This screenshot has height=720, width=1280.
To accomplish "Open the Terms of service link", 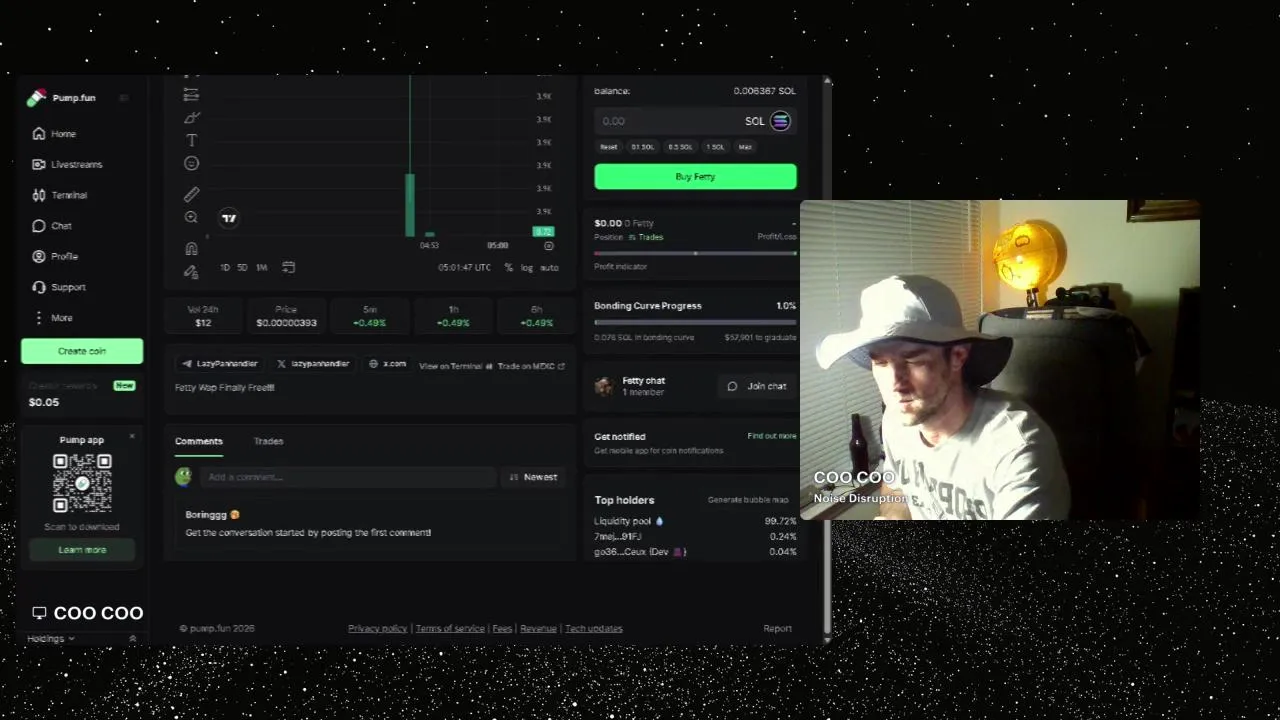I will pos(450,629).
